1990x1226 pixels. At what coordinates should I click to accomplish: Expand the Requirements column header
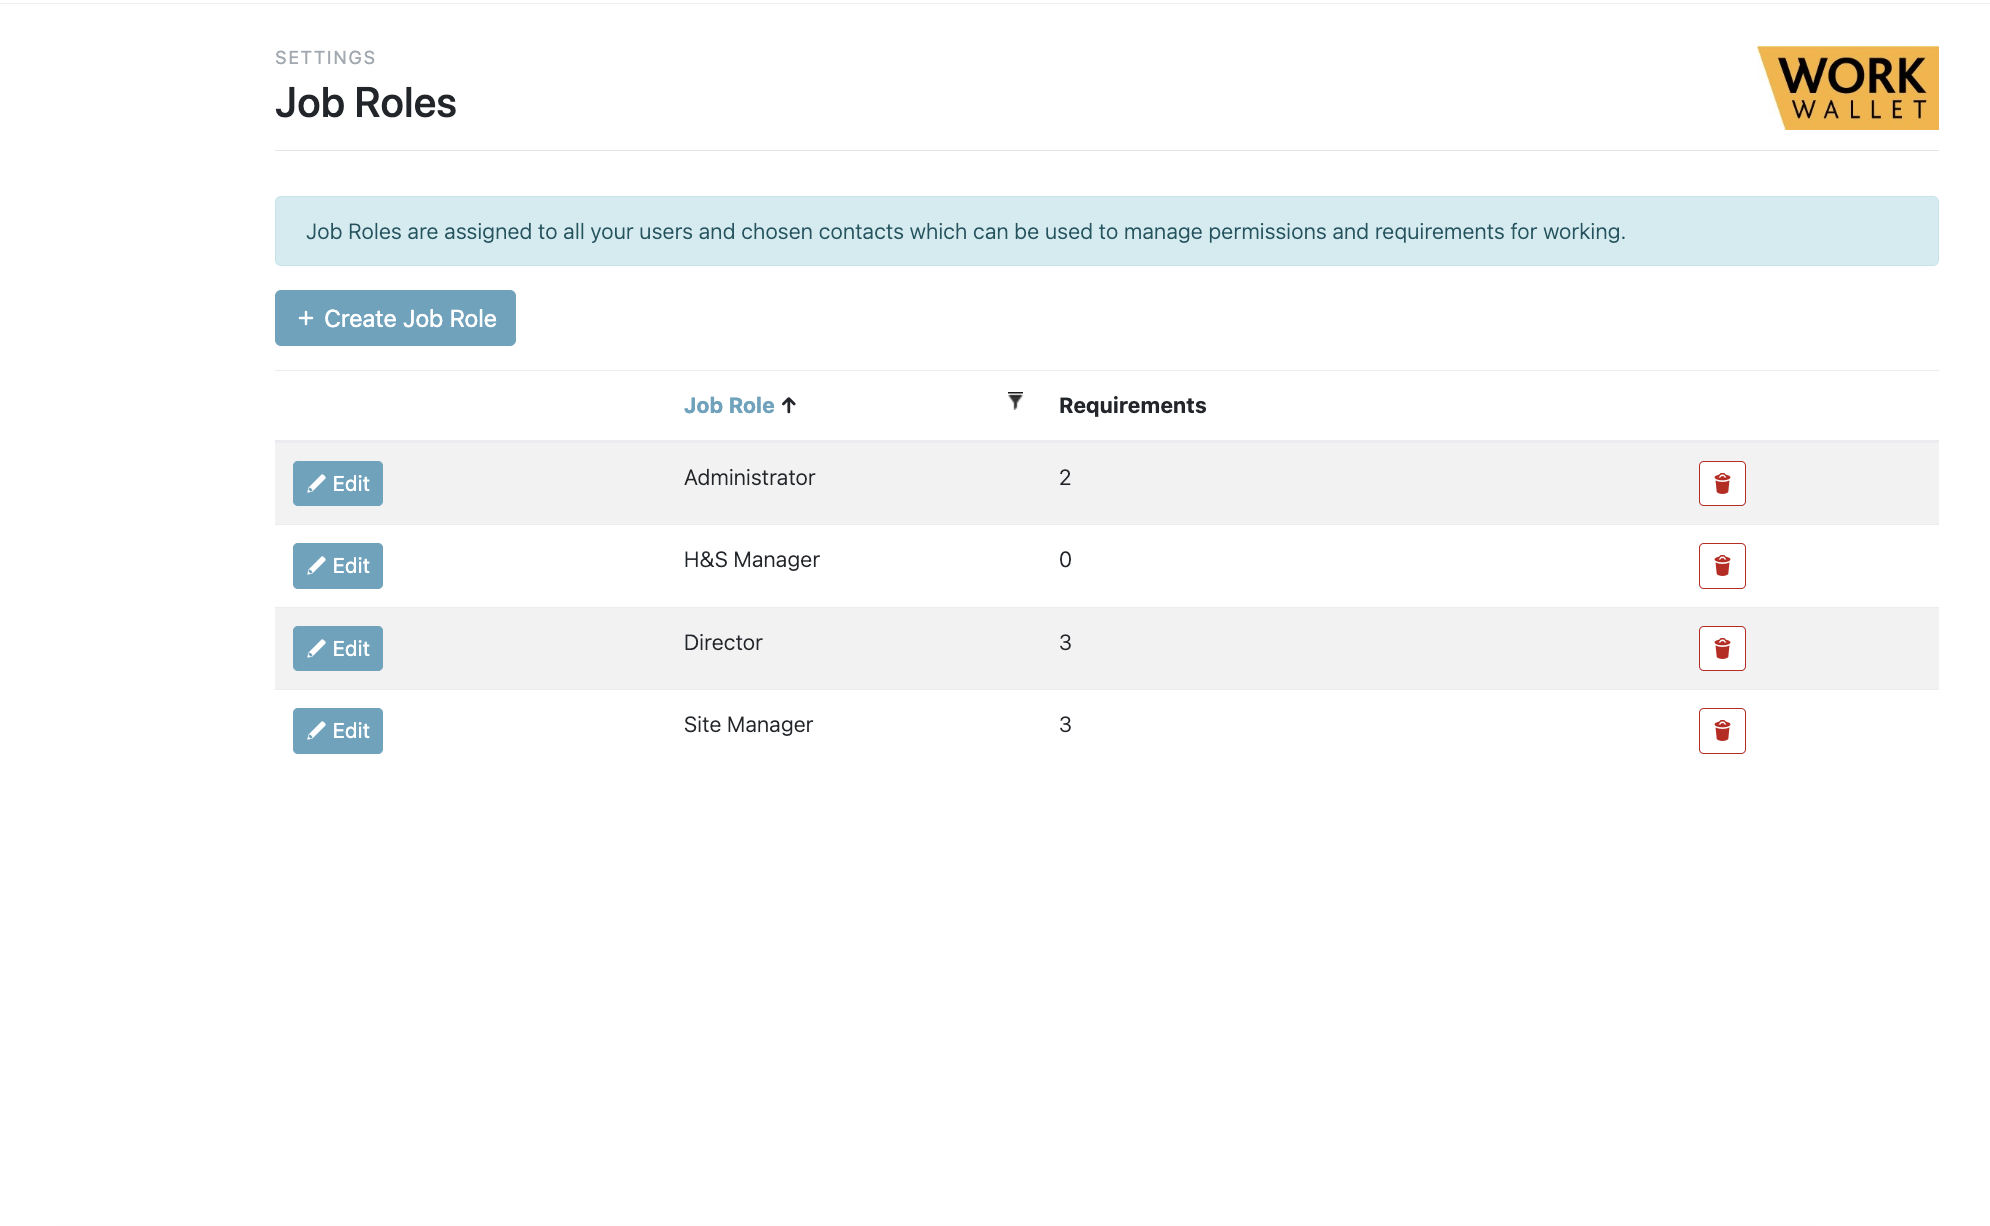[x=1132, y=405]
